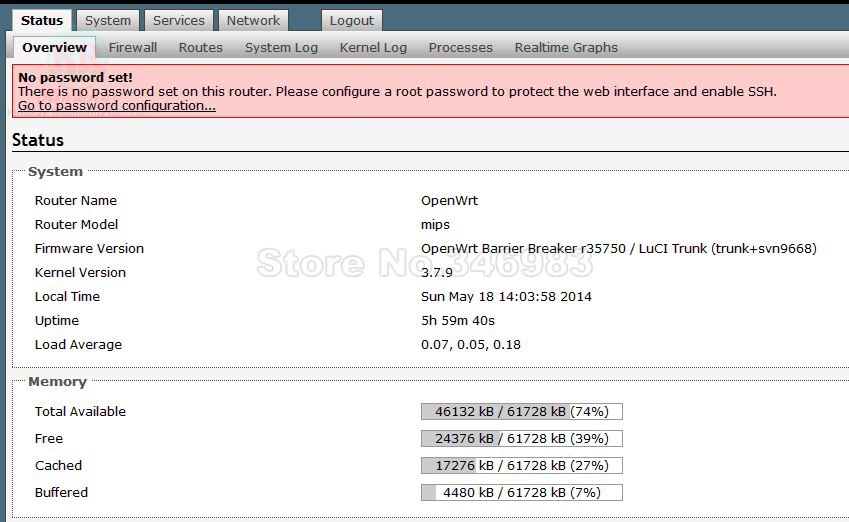Select the Router Name value 'OpenWrt'

pos(449,200)
